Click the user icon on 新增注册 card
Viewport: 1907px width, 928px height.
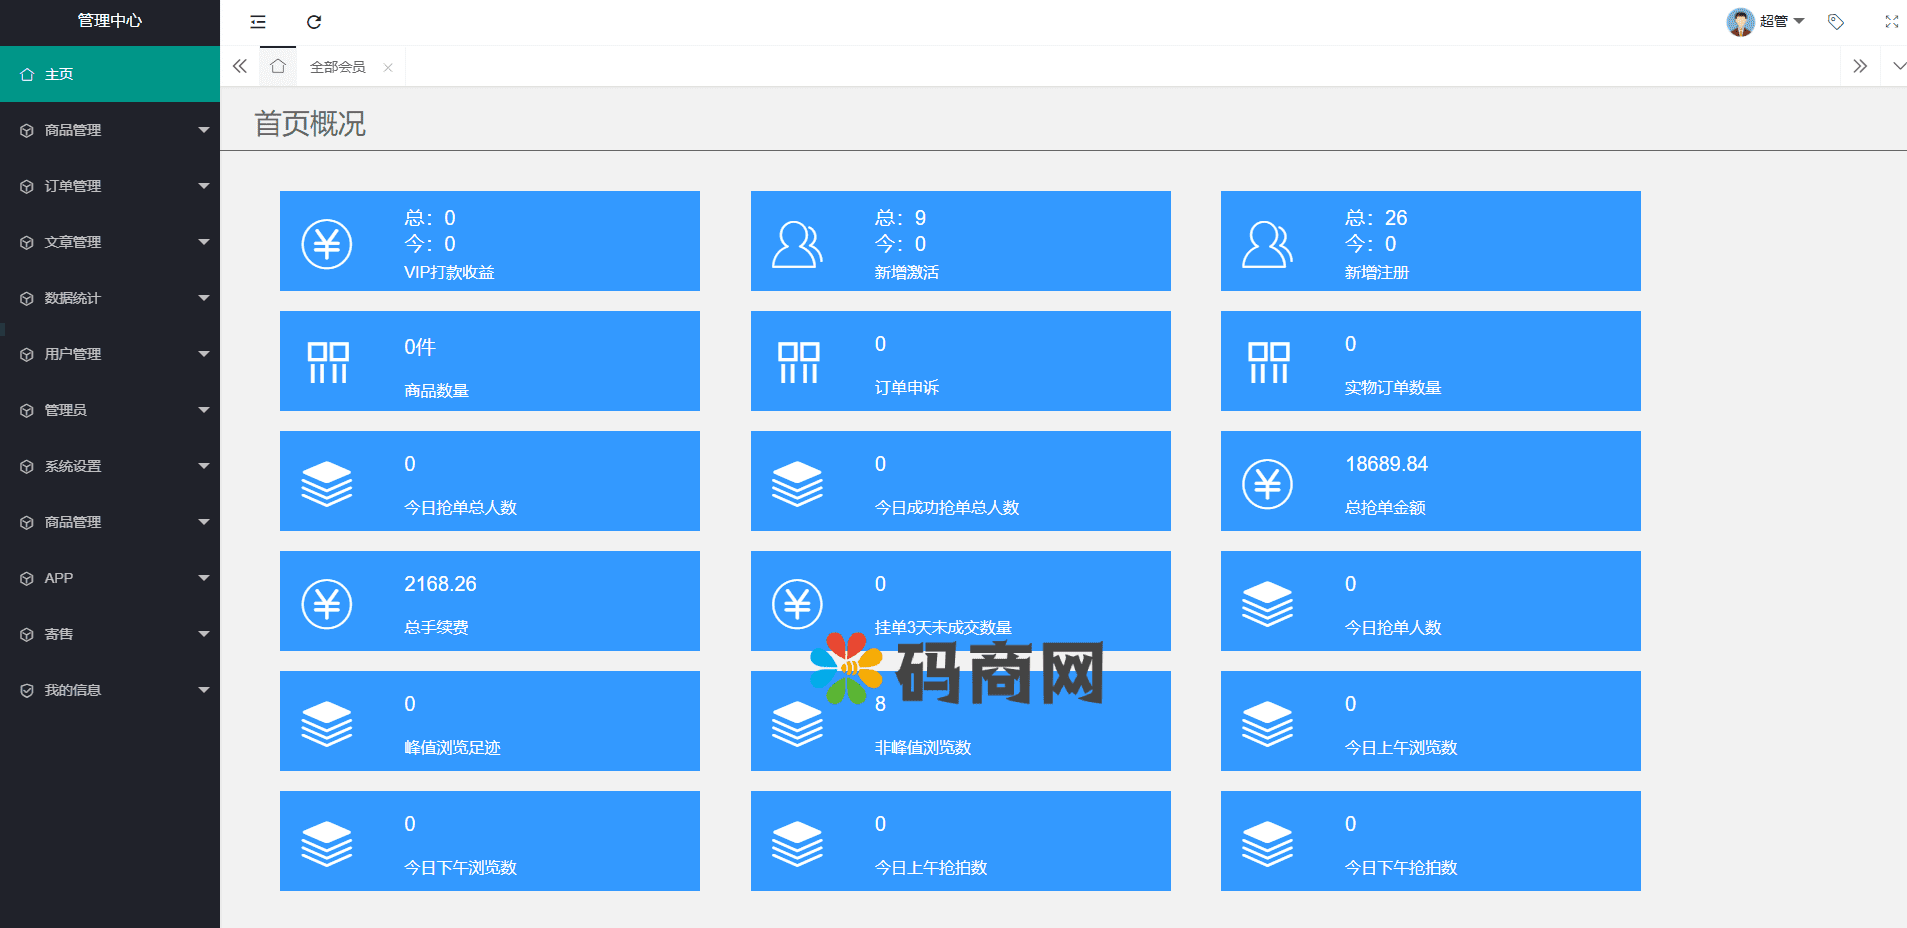[1267, 244]
